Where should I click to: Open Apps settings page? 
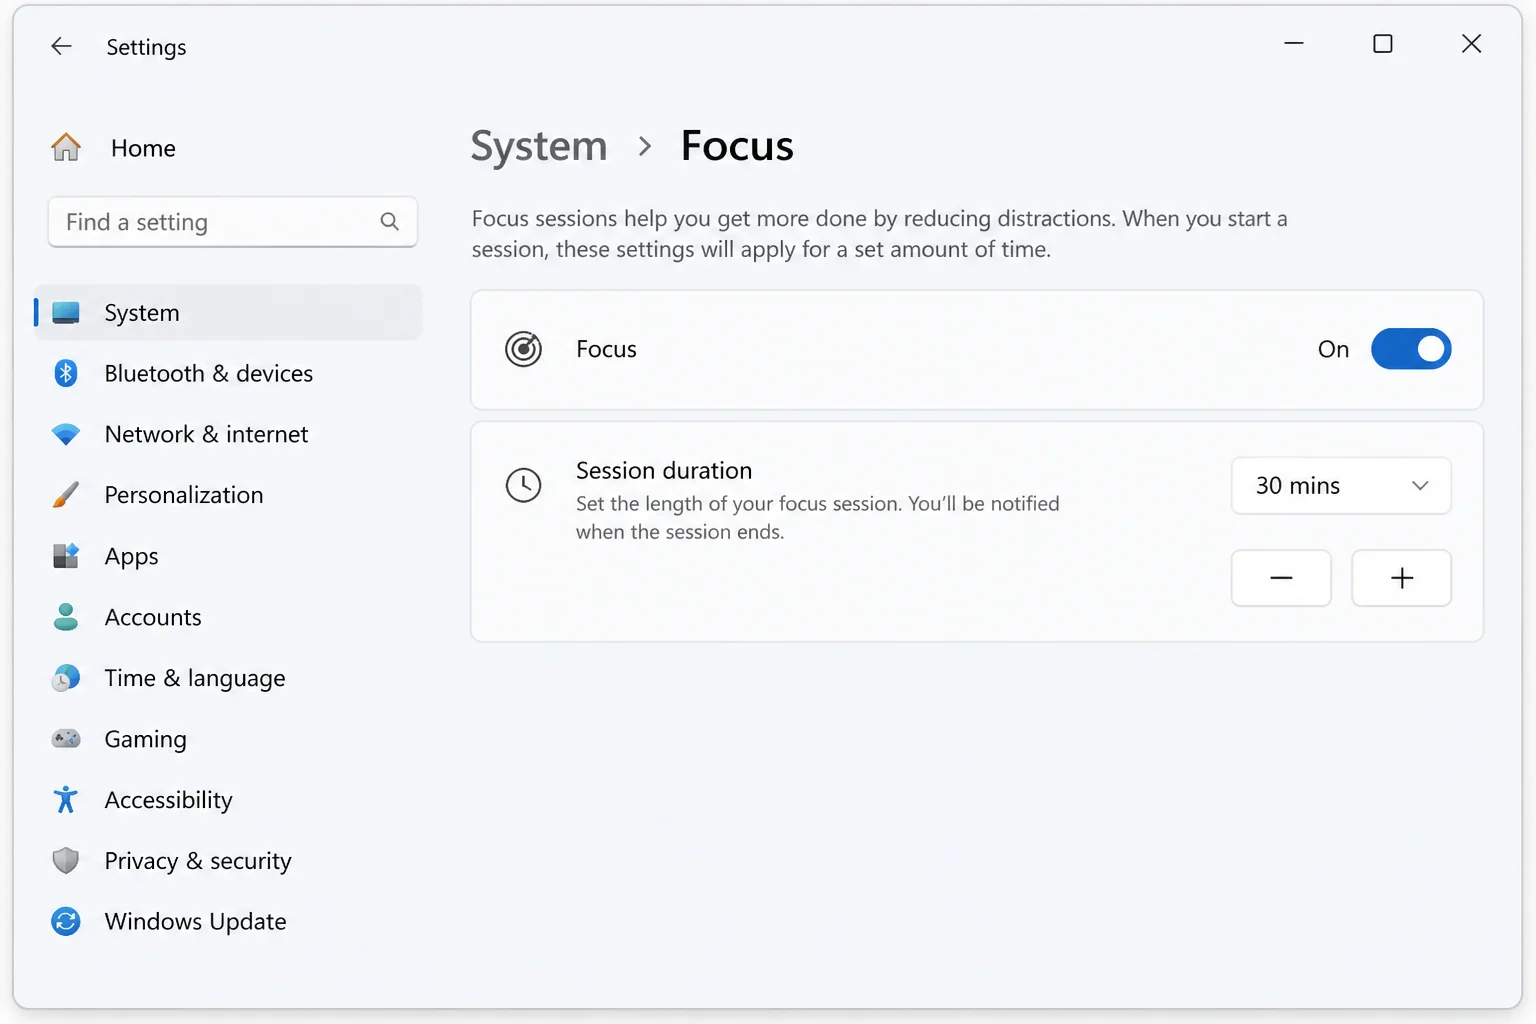point(228,556)
